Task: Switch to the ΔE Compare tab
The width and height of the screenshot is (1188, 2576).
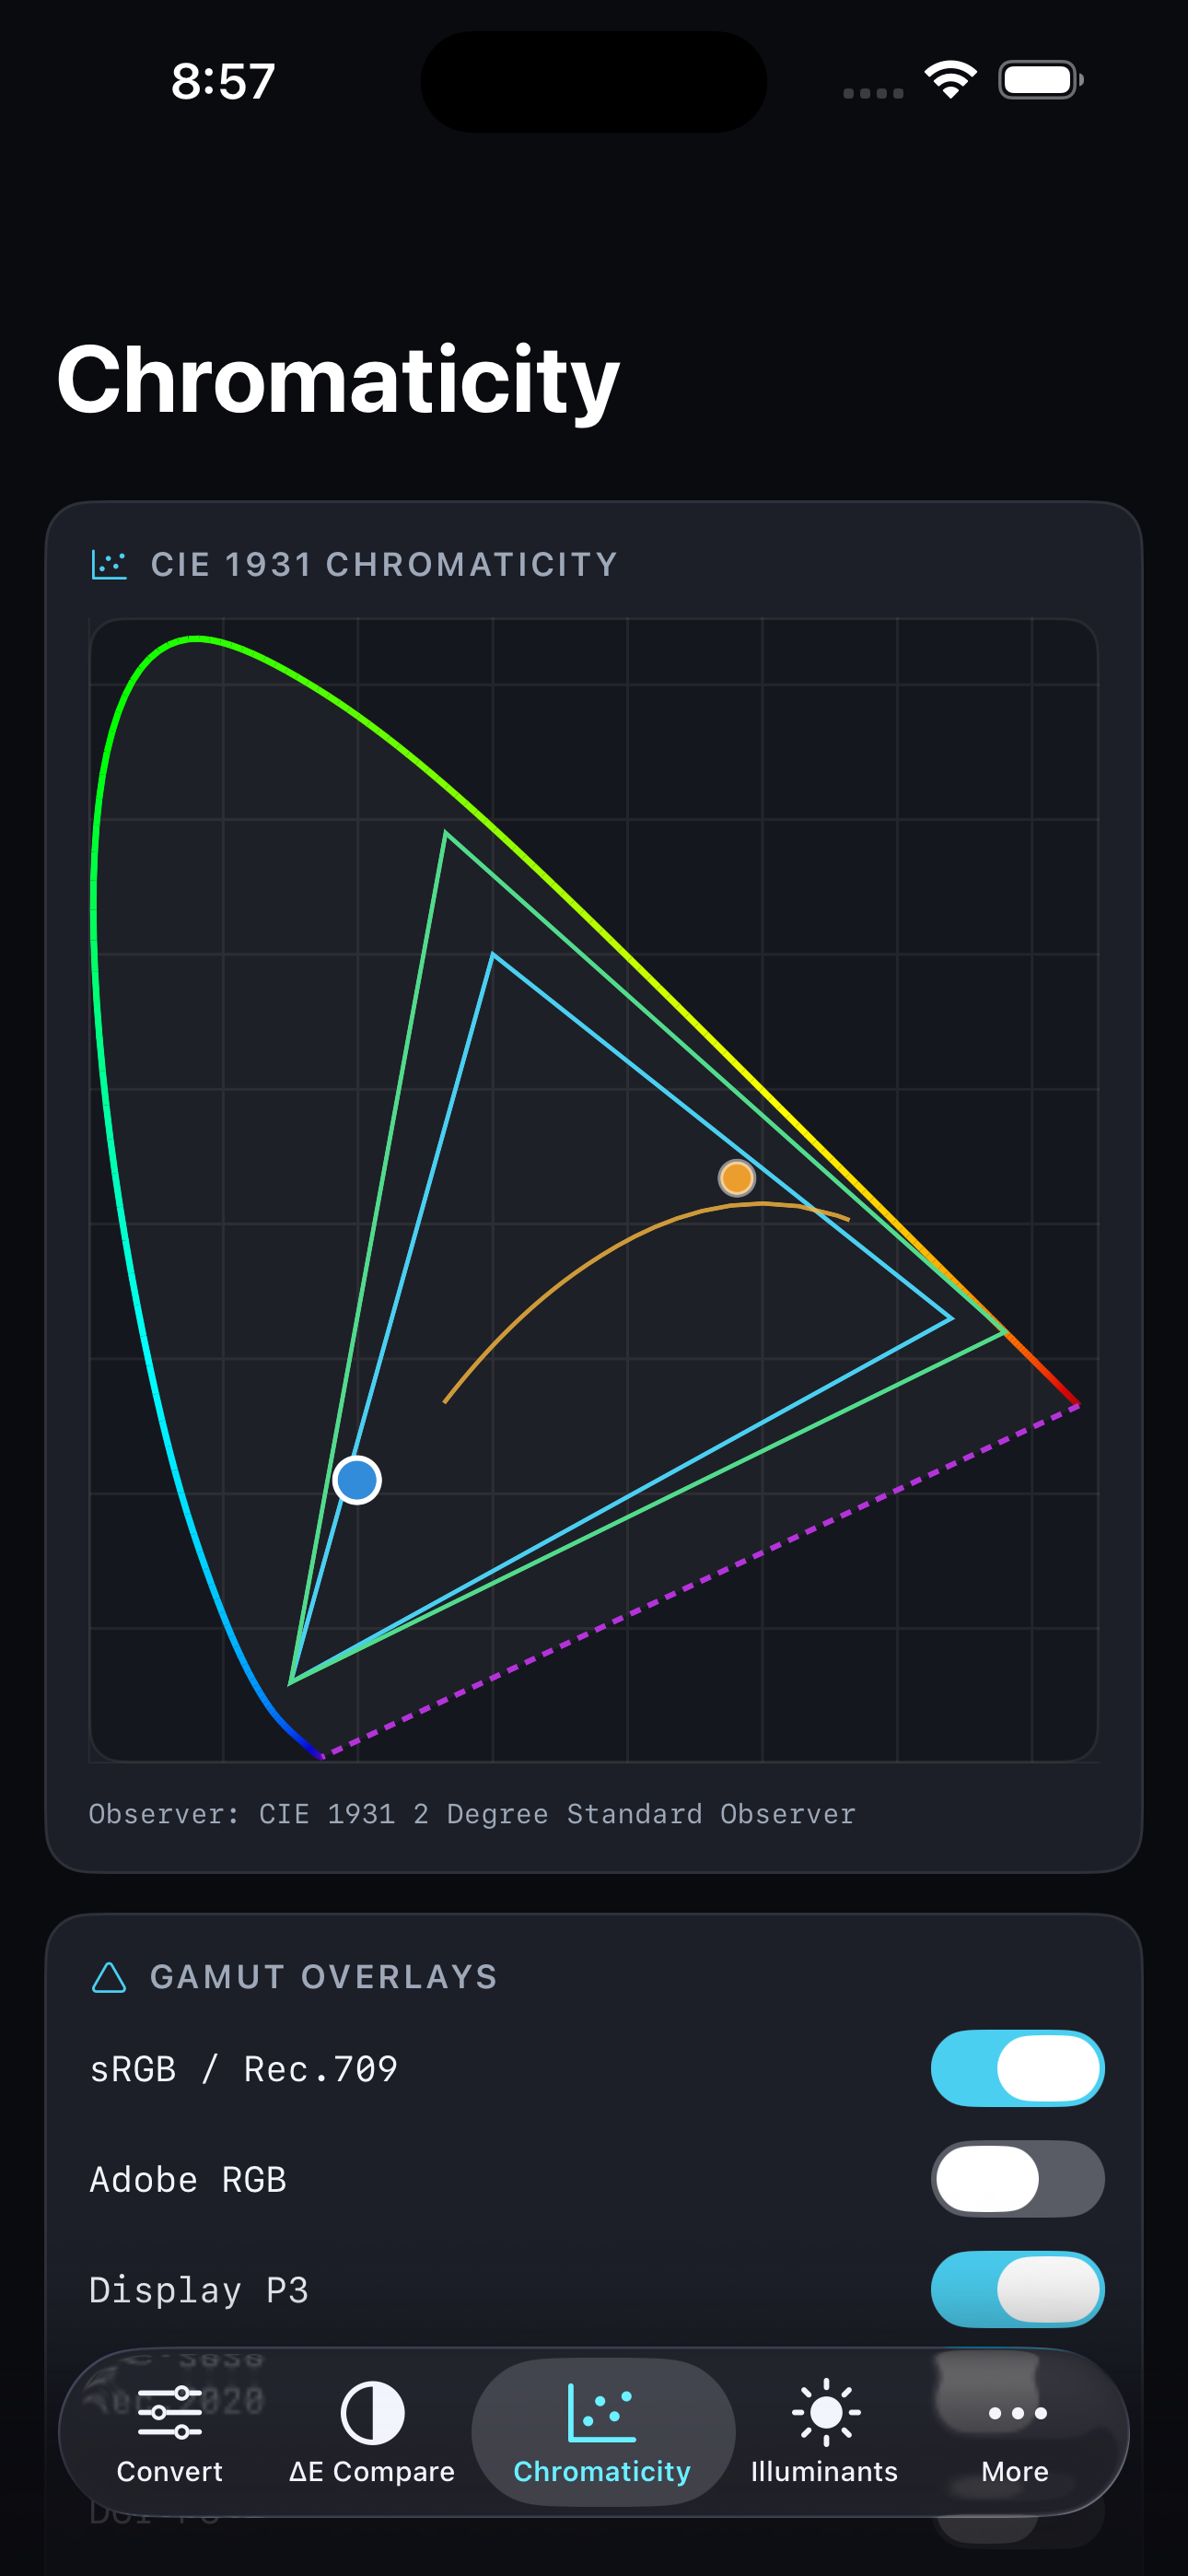Action: pyautogui.click(x=372, y=2432)
